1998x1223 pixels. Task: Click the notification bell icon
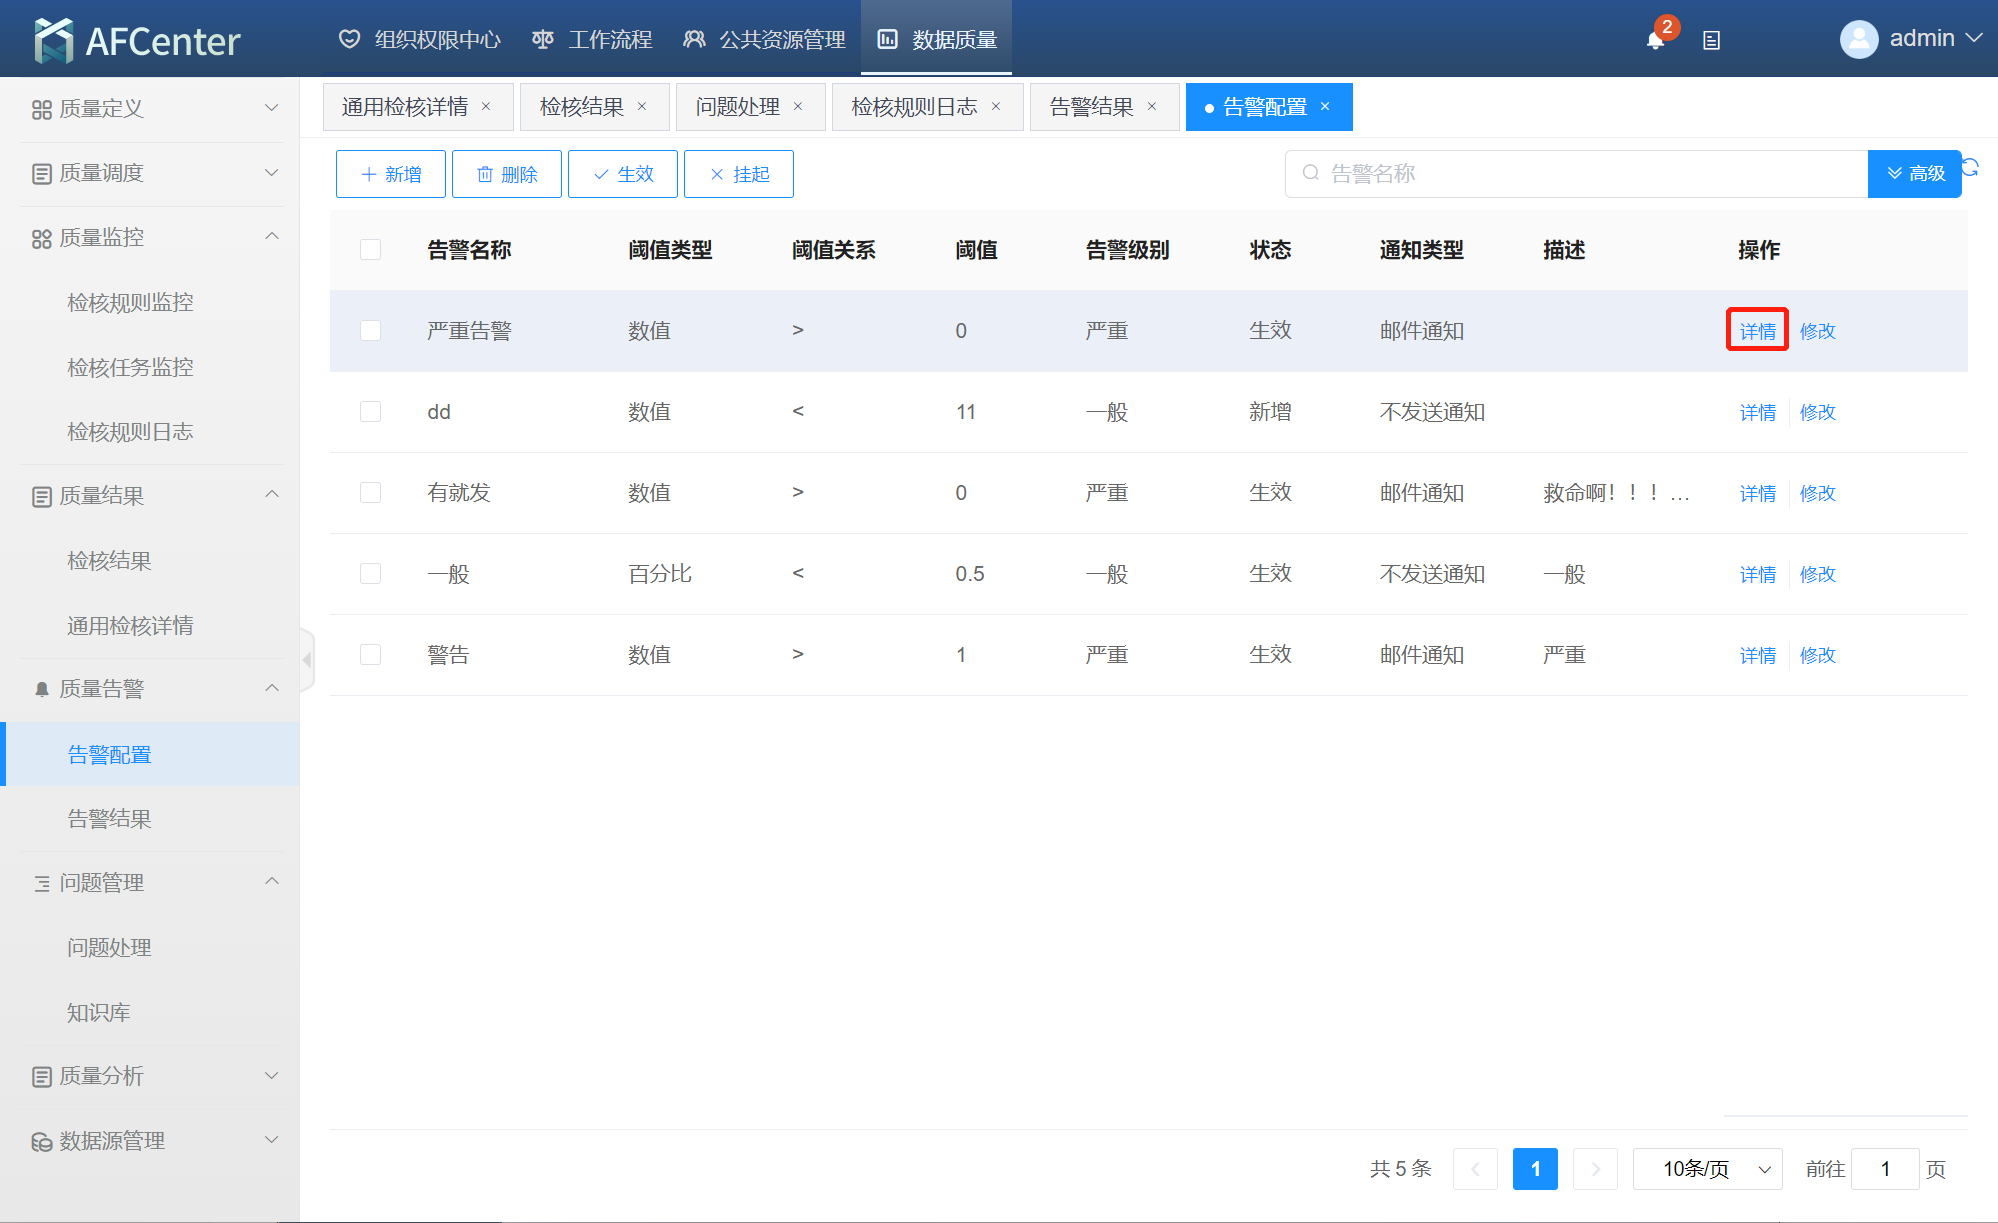click(1655, 40)
